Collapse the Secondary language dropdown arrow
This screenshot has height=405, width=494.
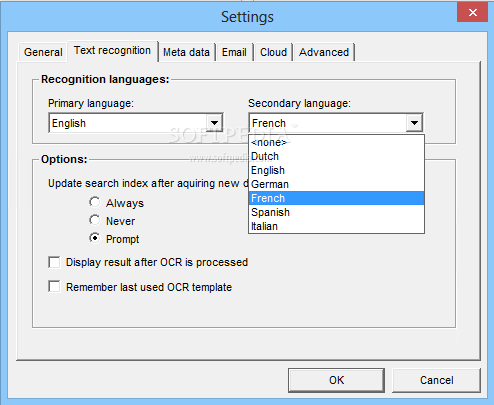click(414, 123)
